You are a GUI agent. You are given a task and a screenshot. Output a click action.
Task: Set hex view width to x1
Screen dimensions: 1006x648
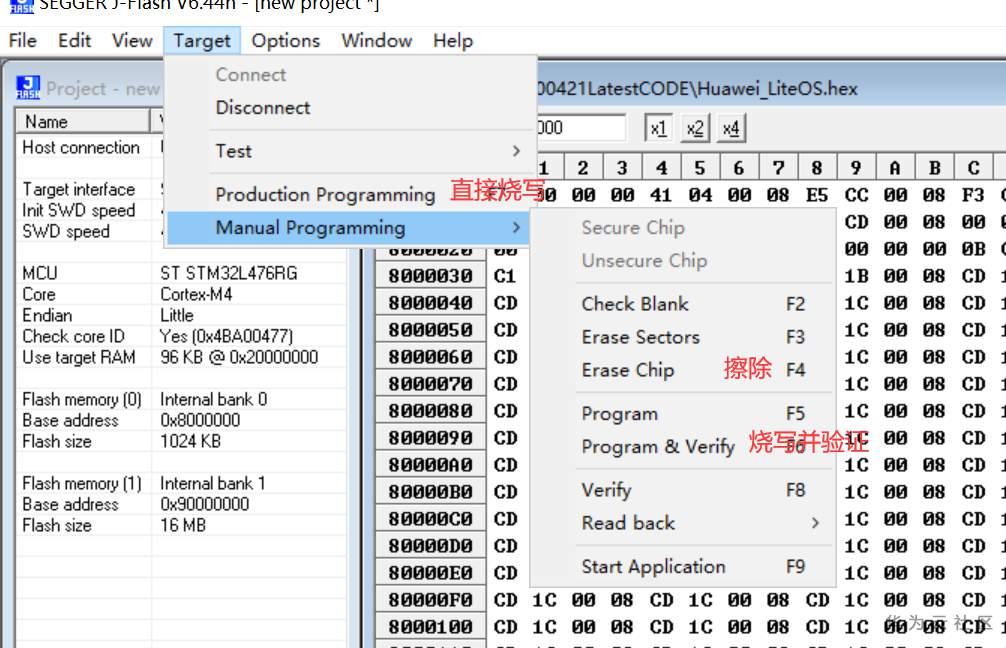tap(658, 128)
